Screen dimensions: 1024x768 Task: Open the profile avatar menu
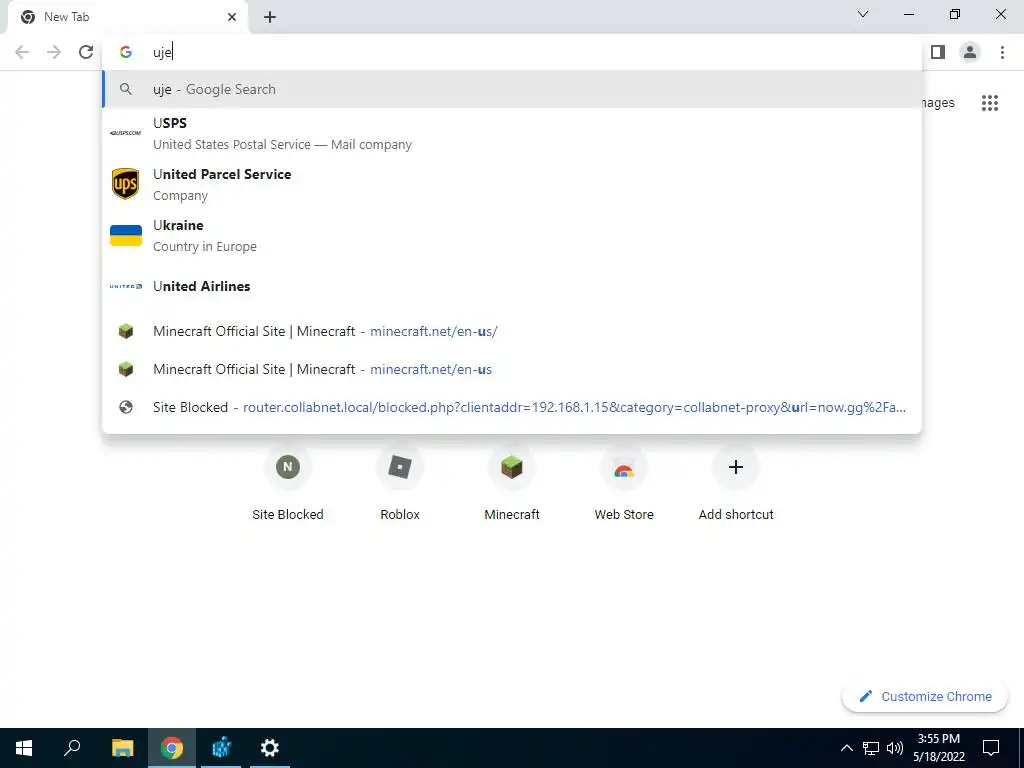click(x=970, y=52)
